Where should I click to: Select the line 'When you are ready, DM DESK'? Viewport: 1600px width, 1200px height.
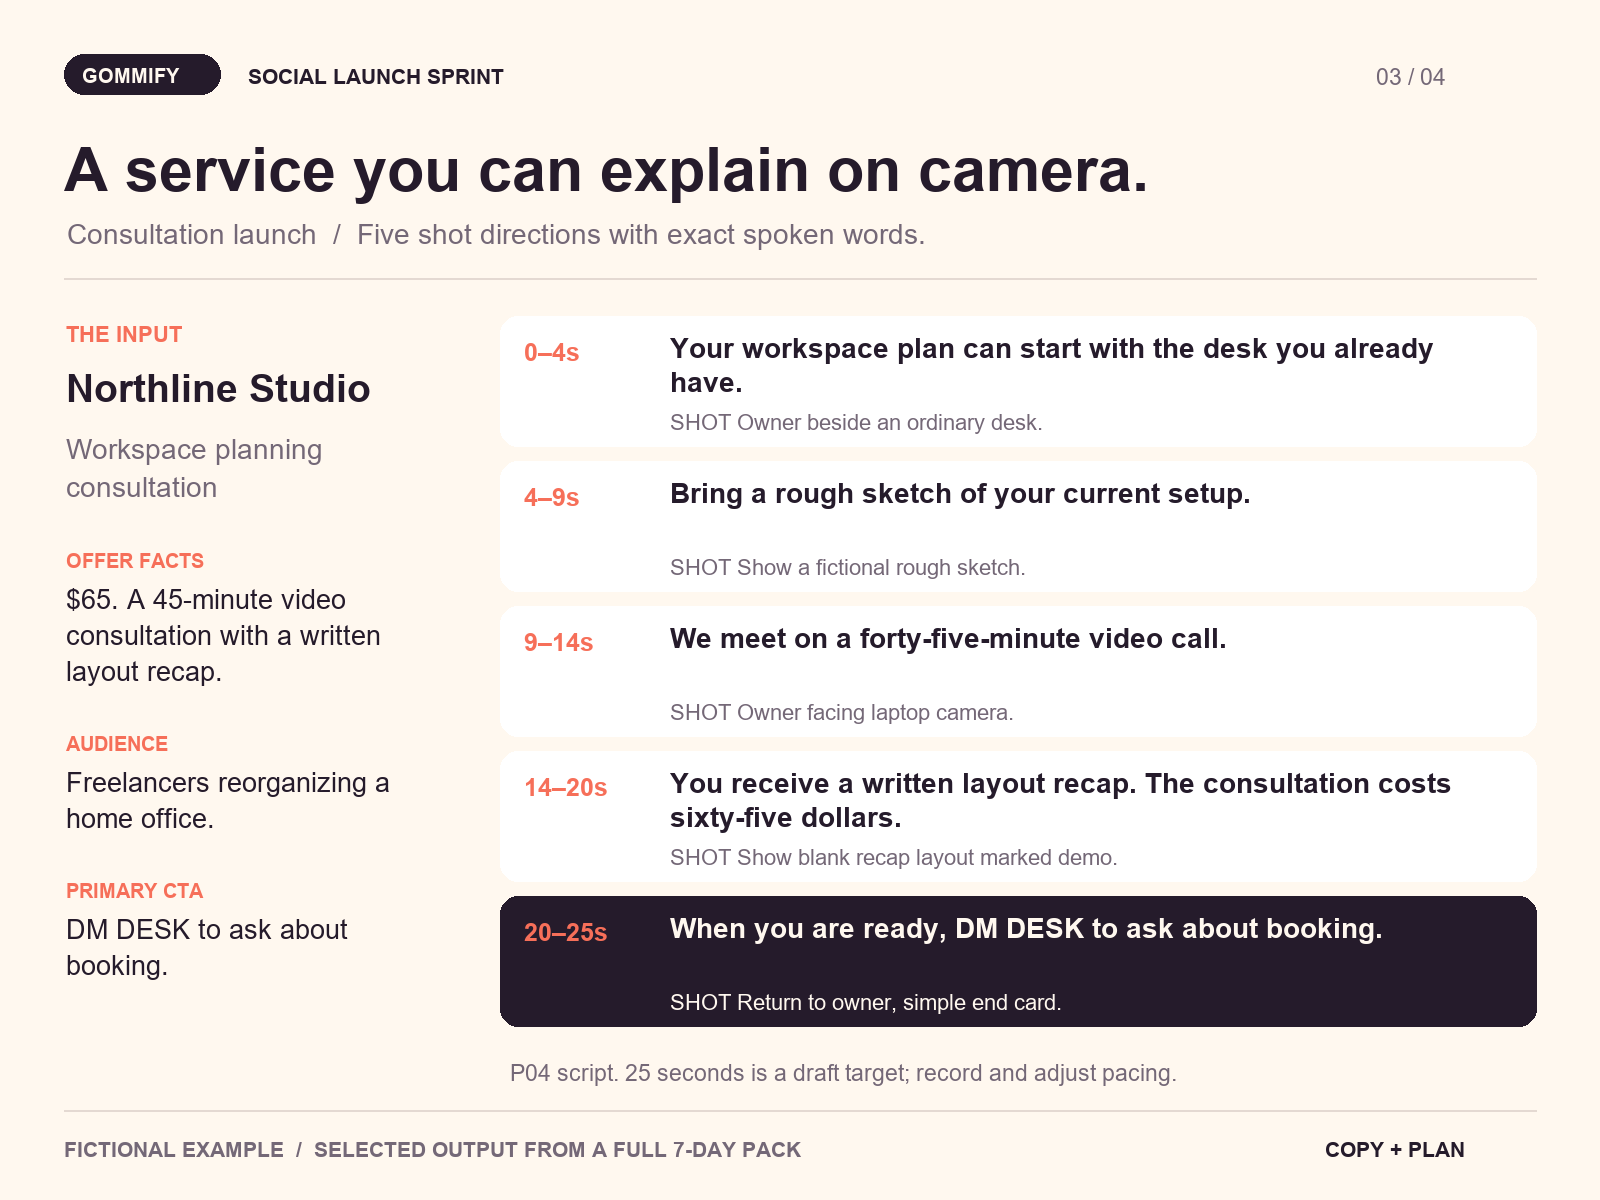[1026, 929]
